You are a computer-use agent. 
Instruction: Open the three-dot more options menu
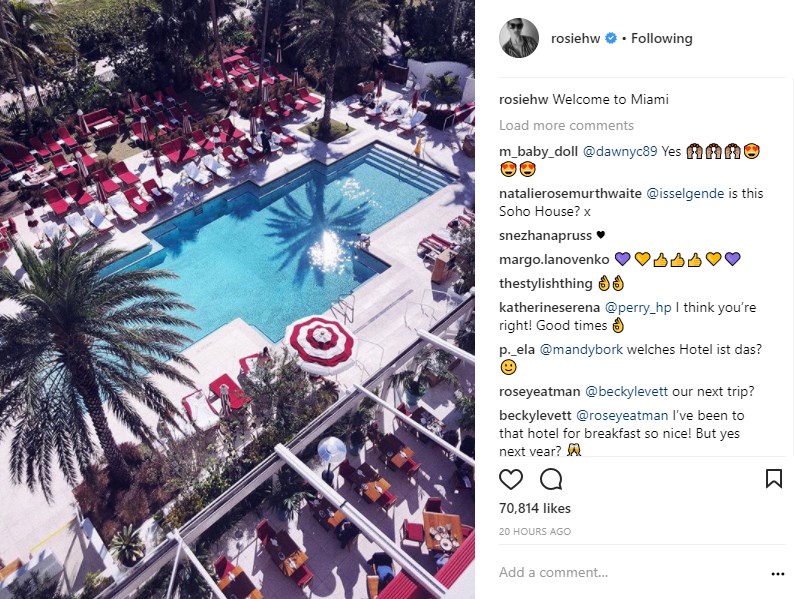[777, 574]
